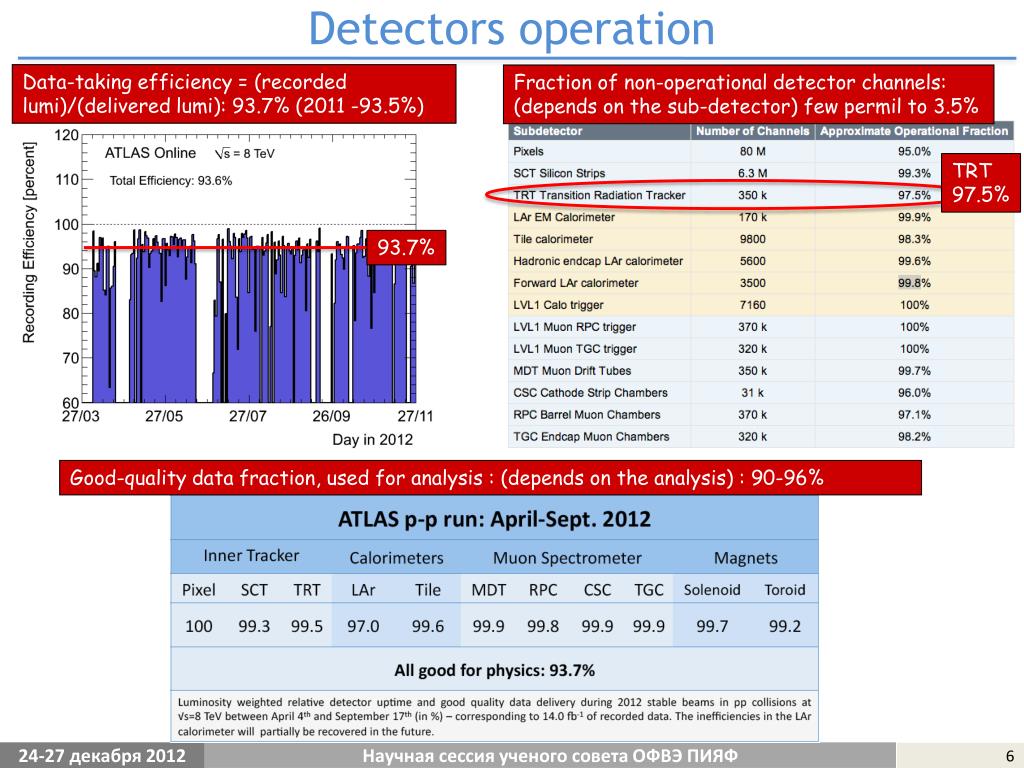Click "TRT Transition Radiation Tracker" row name

click(600, 195)
